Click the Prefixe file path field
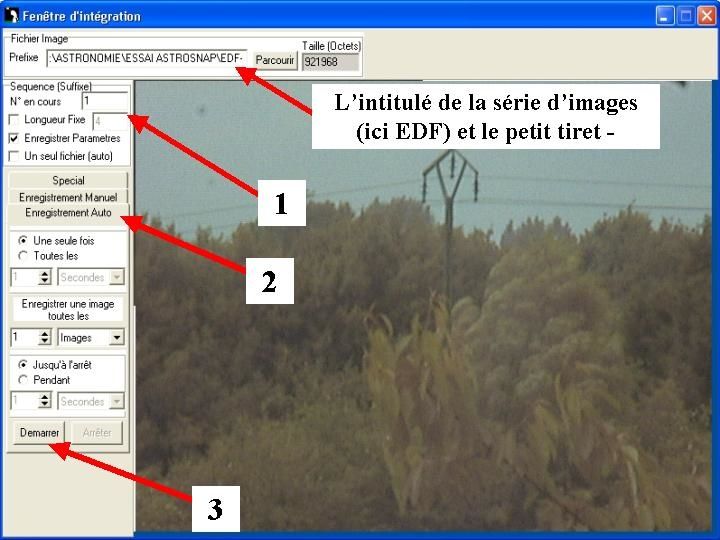 tap(147, 59)
